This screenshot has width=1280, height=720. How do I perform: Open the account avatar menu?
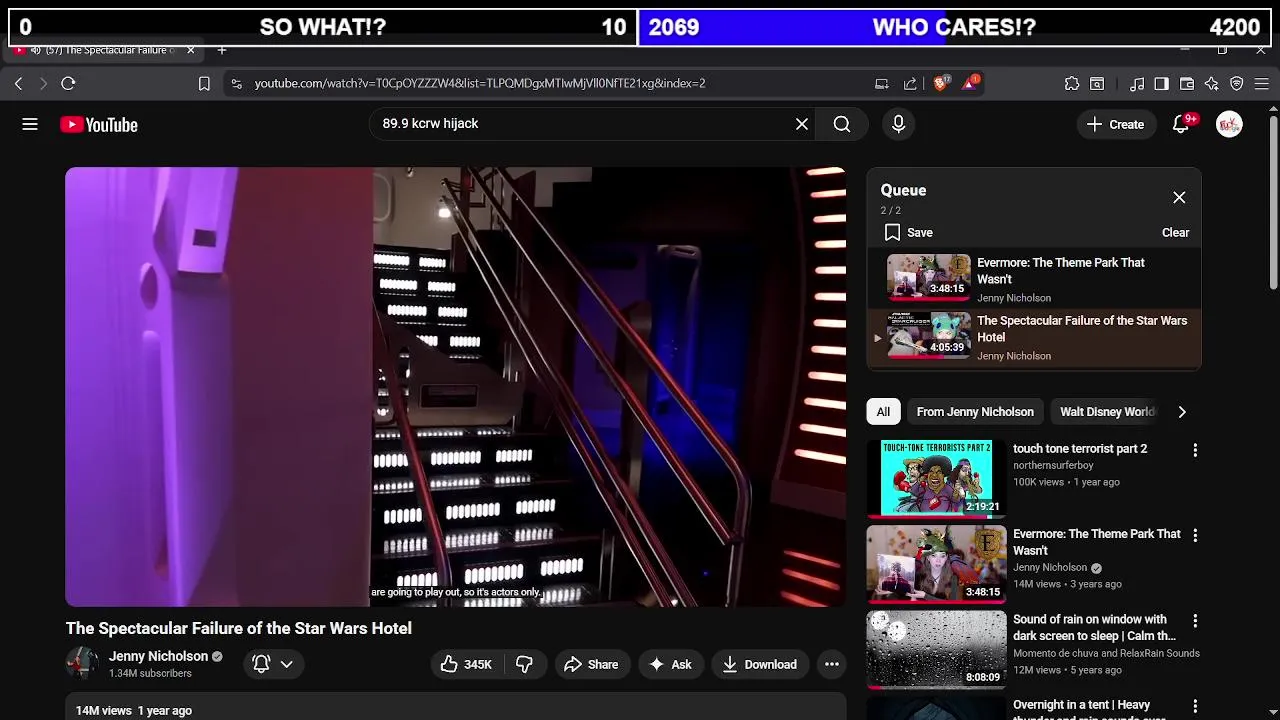coord(1229,124)
